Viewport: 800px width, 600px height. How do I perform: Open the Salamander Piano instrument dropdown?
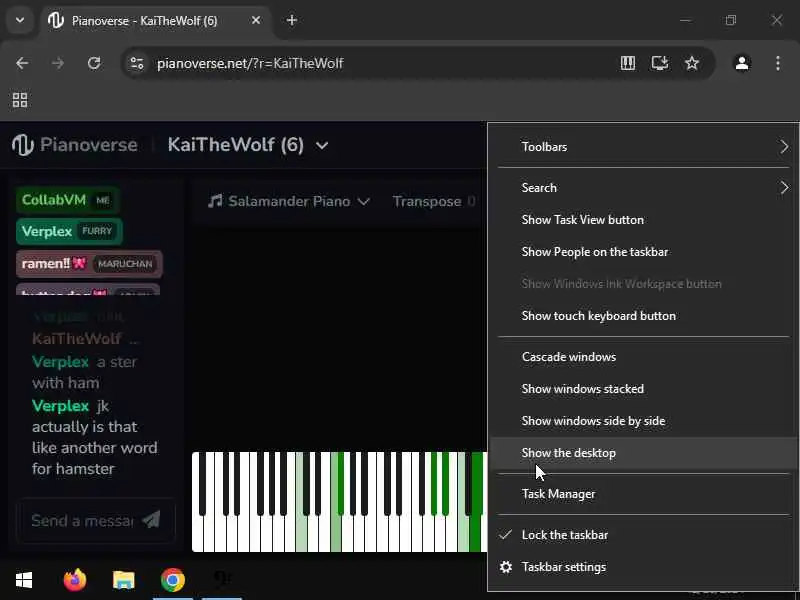tap(289, 202)
